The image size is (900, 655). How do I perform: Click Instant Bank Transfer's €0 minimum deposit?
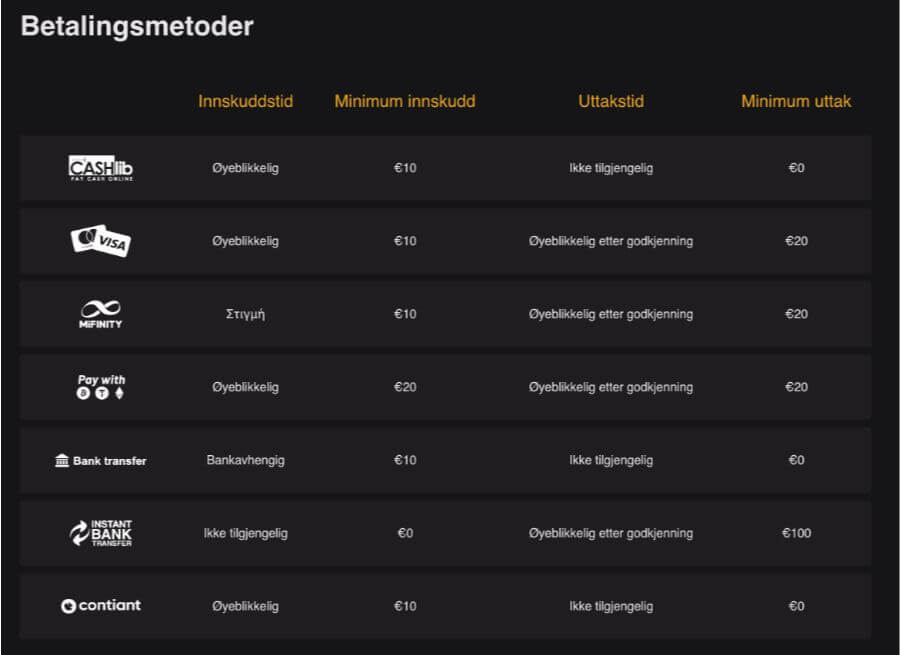pyautogui.click(x=405, y=533)
